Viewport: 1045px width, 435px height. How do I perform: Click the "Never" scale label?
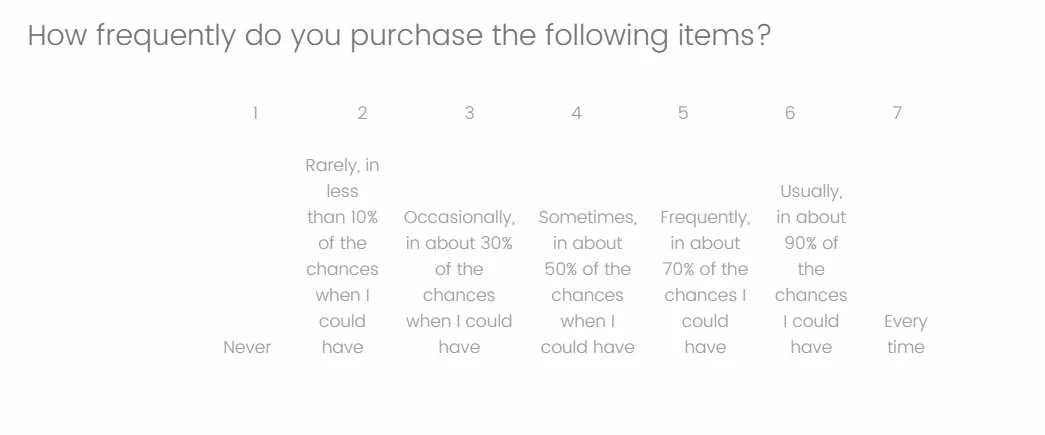[247, 347]
